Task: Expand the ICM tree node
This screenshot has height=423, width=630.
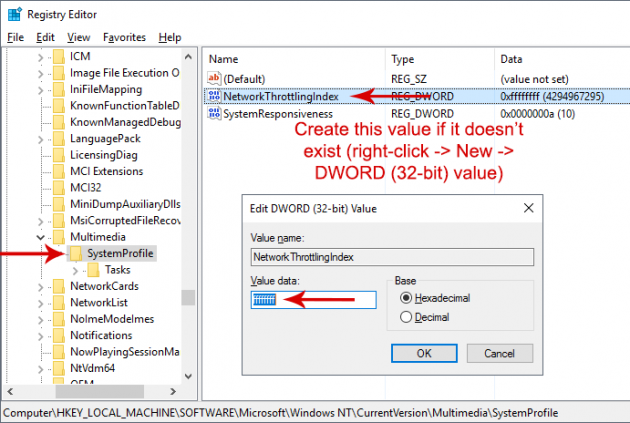Action: (40, 58)
